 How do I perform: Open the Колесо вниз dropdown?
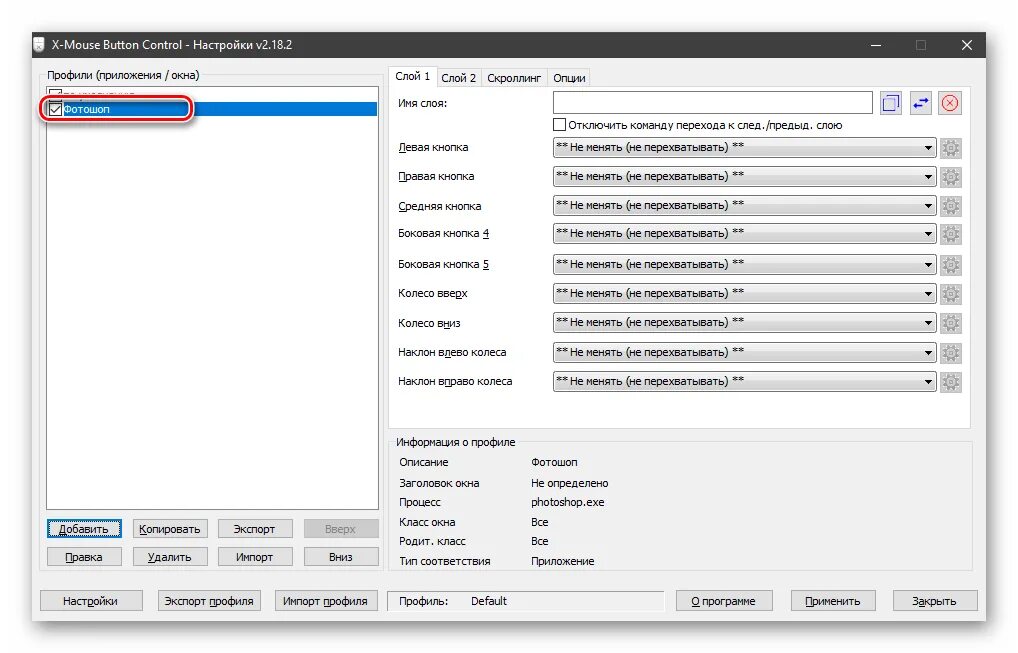tap(744, 323)
